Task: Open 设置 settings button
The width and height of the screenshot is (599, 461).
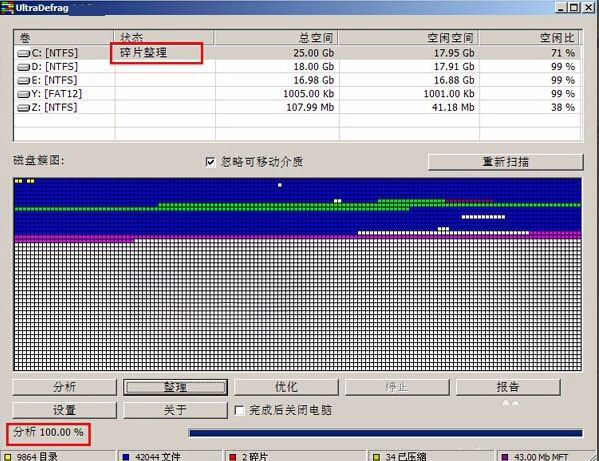Action: (x=65, y=410)
